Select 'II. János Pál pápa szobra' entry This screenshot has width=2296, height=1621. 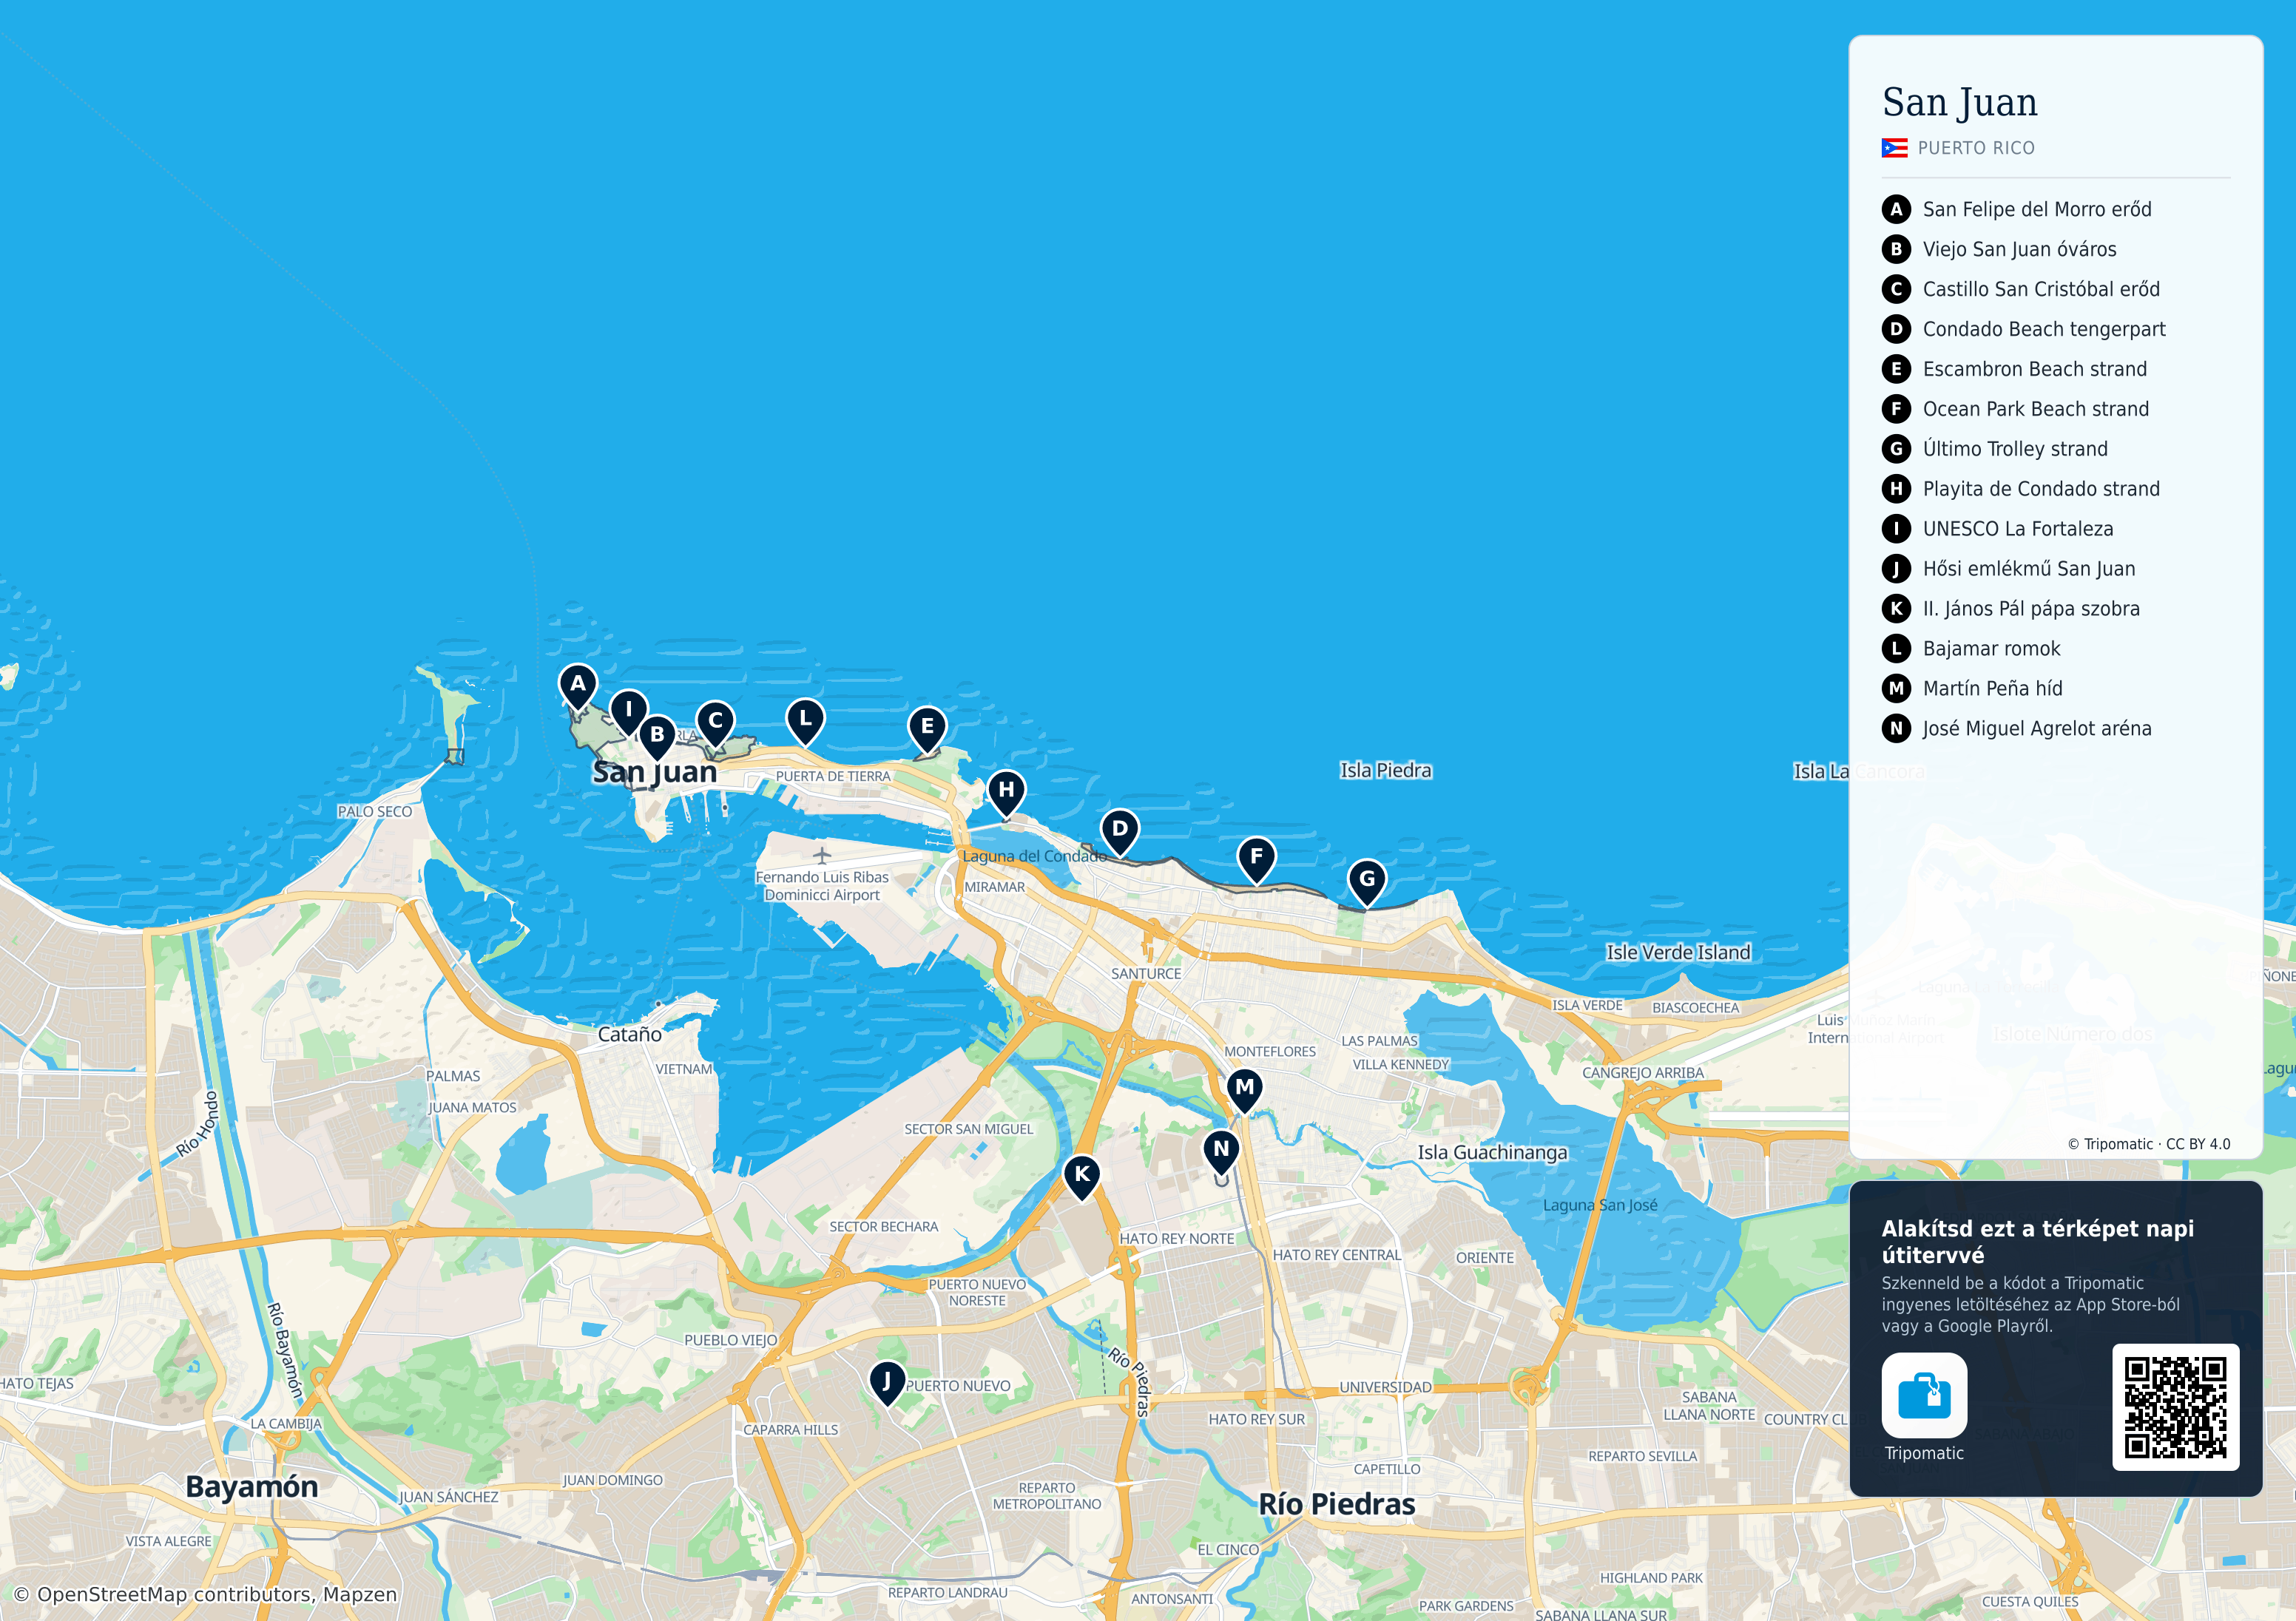(x=2031, y=608)
